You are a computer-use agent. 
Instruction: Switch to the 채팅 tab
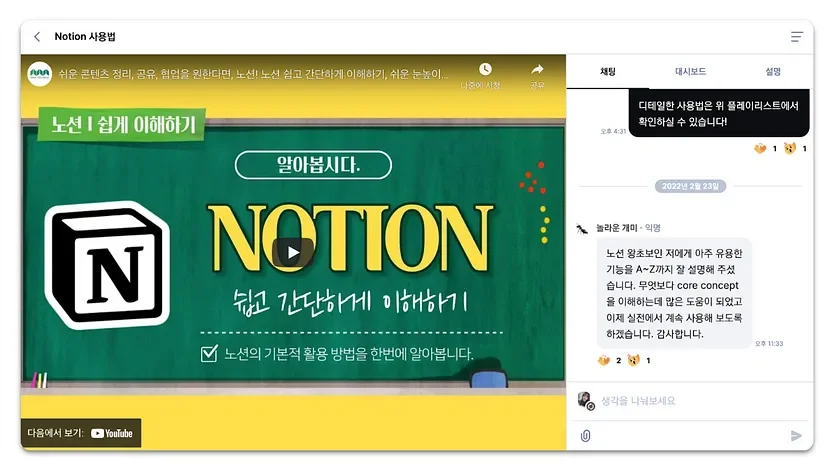[608, 72]
